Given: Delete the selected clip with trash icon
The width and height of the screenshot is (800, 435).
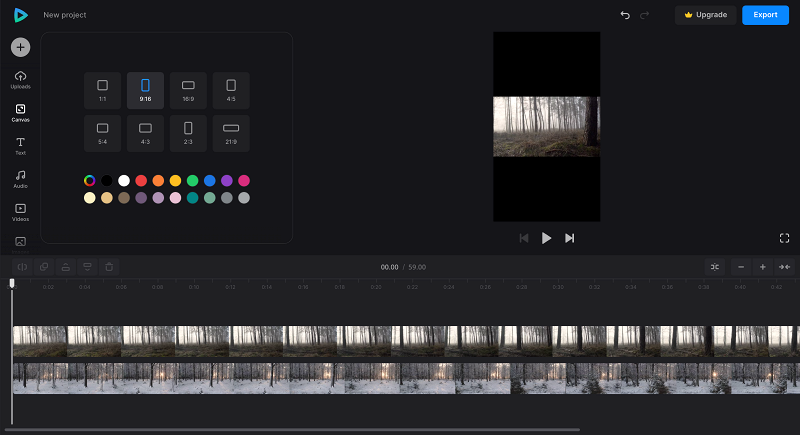Looking at the screenshot, I should point(109,267).
